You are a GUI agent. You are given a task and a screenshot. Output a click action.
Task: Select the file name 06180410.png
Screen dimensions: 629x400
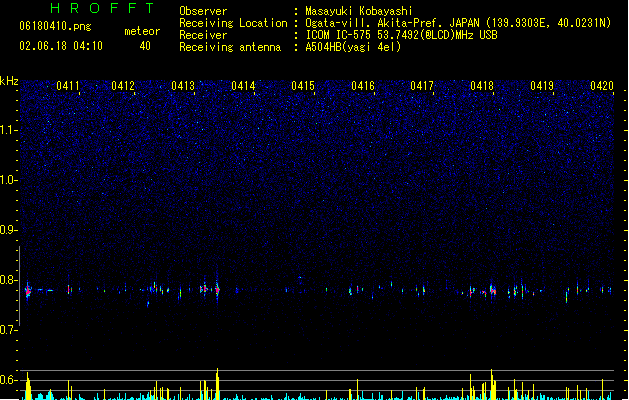pos(55,26)
